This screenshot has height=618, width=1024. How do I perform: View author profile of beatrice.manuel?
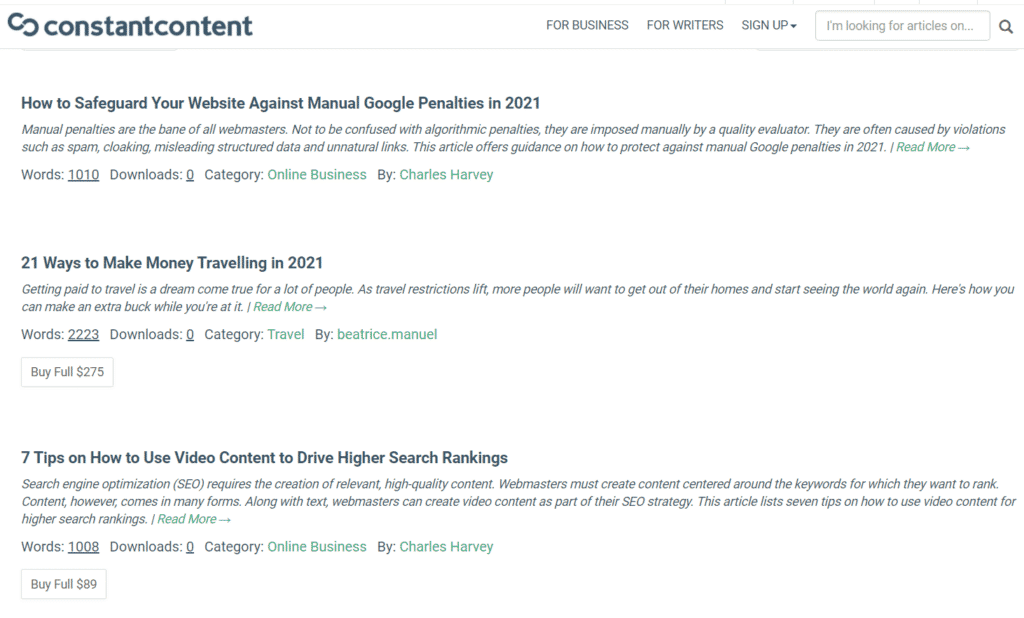387,334
